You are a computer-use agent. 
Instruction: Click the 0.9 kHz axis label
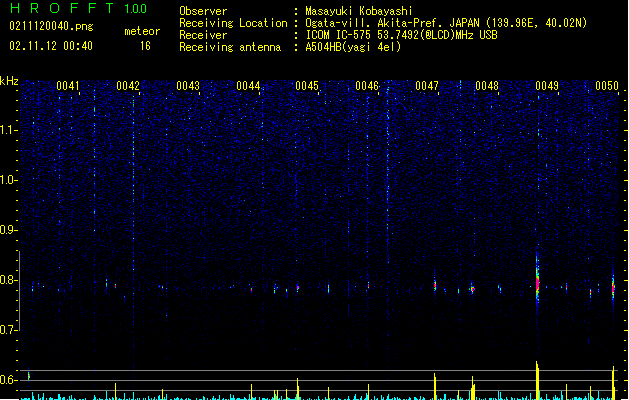point(9,230)
